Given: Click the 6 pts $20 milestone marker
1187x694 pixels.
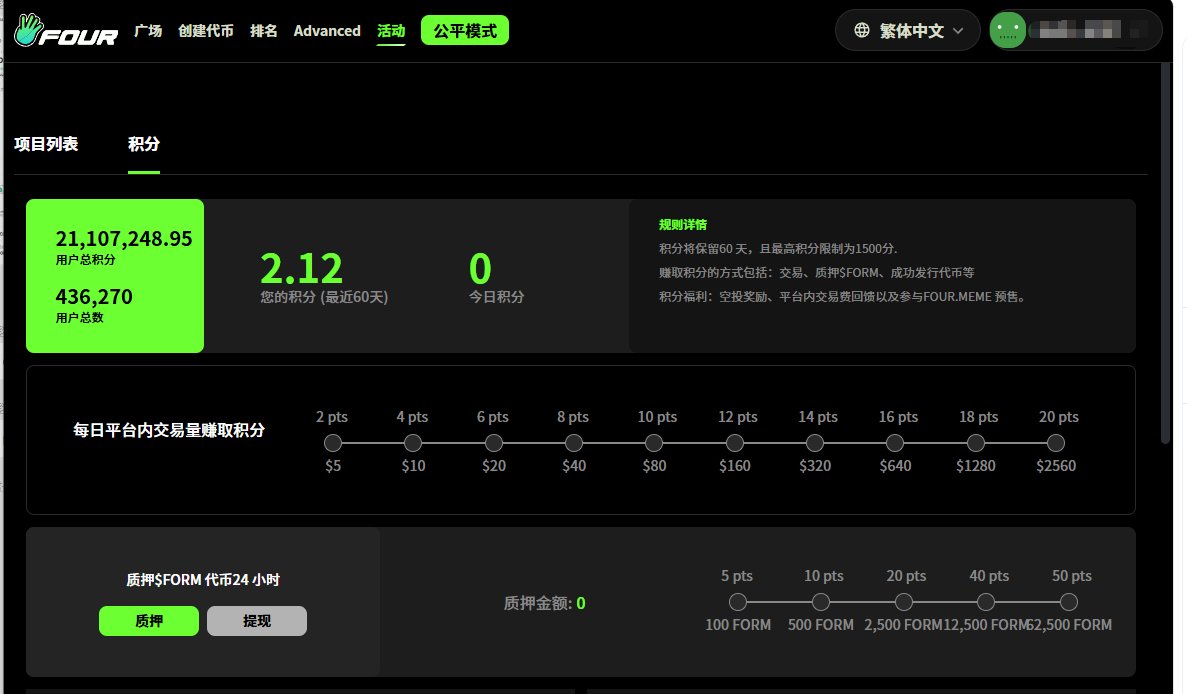Looking at the screenshot, I should pos(494,443).
